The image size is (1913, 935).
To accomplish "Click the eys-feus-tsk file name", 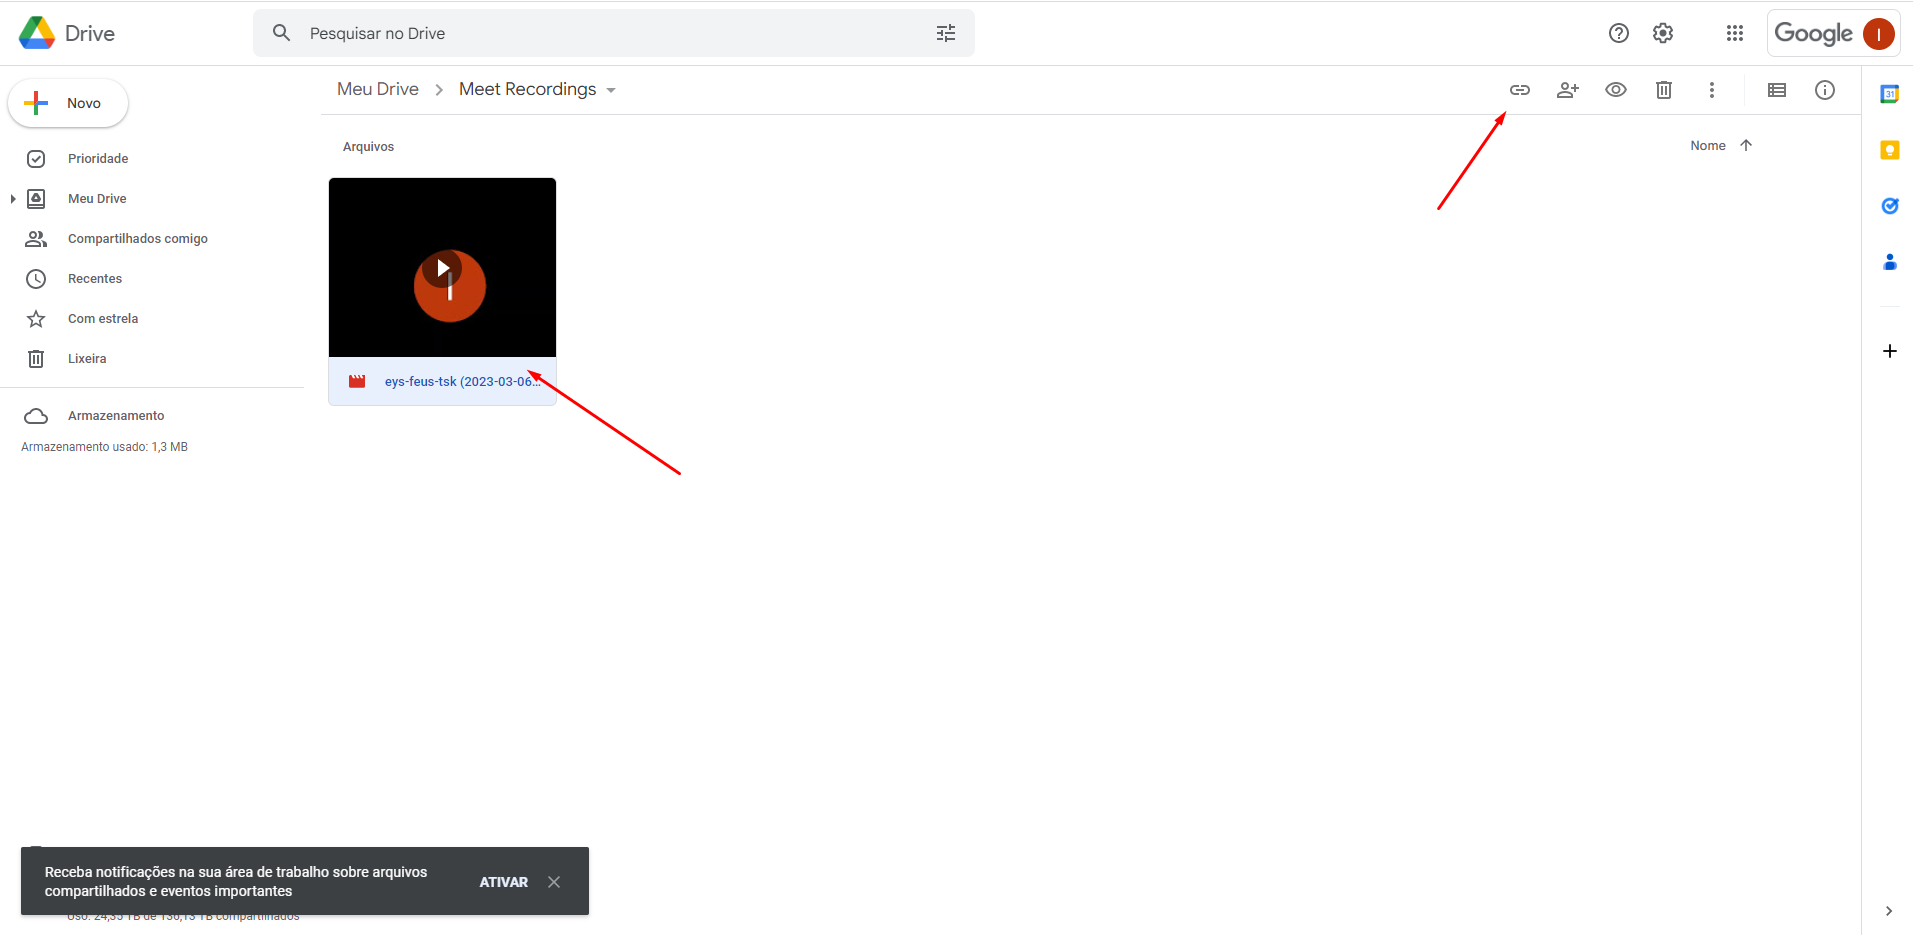I will coord(462,381).
